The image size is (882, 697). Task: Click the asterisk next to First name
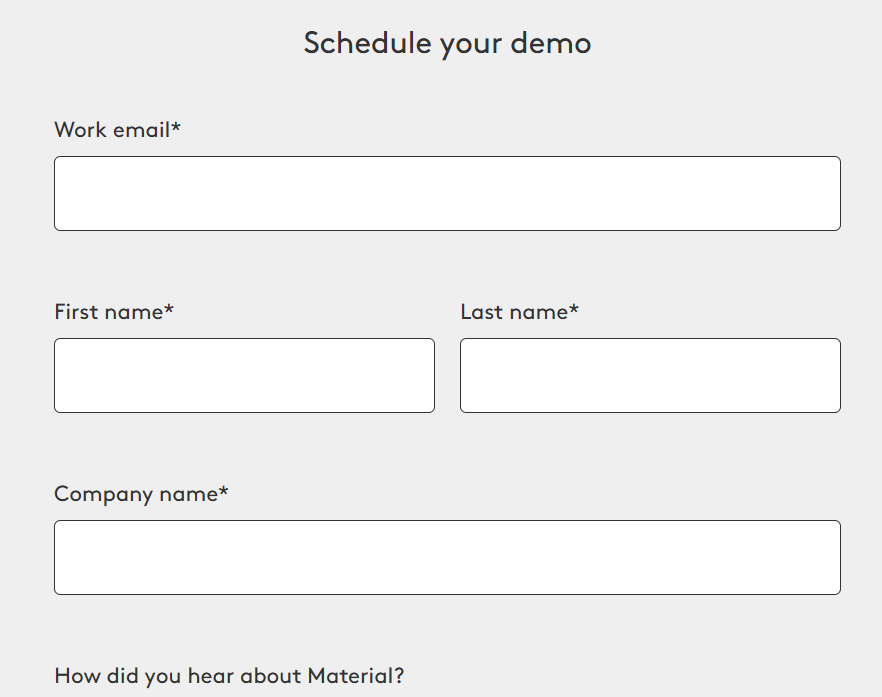pyautogui.click(x=168, y=310)
